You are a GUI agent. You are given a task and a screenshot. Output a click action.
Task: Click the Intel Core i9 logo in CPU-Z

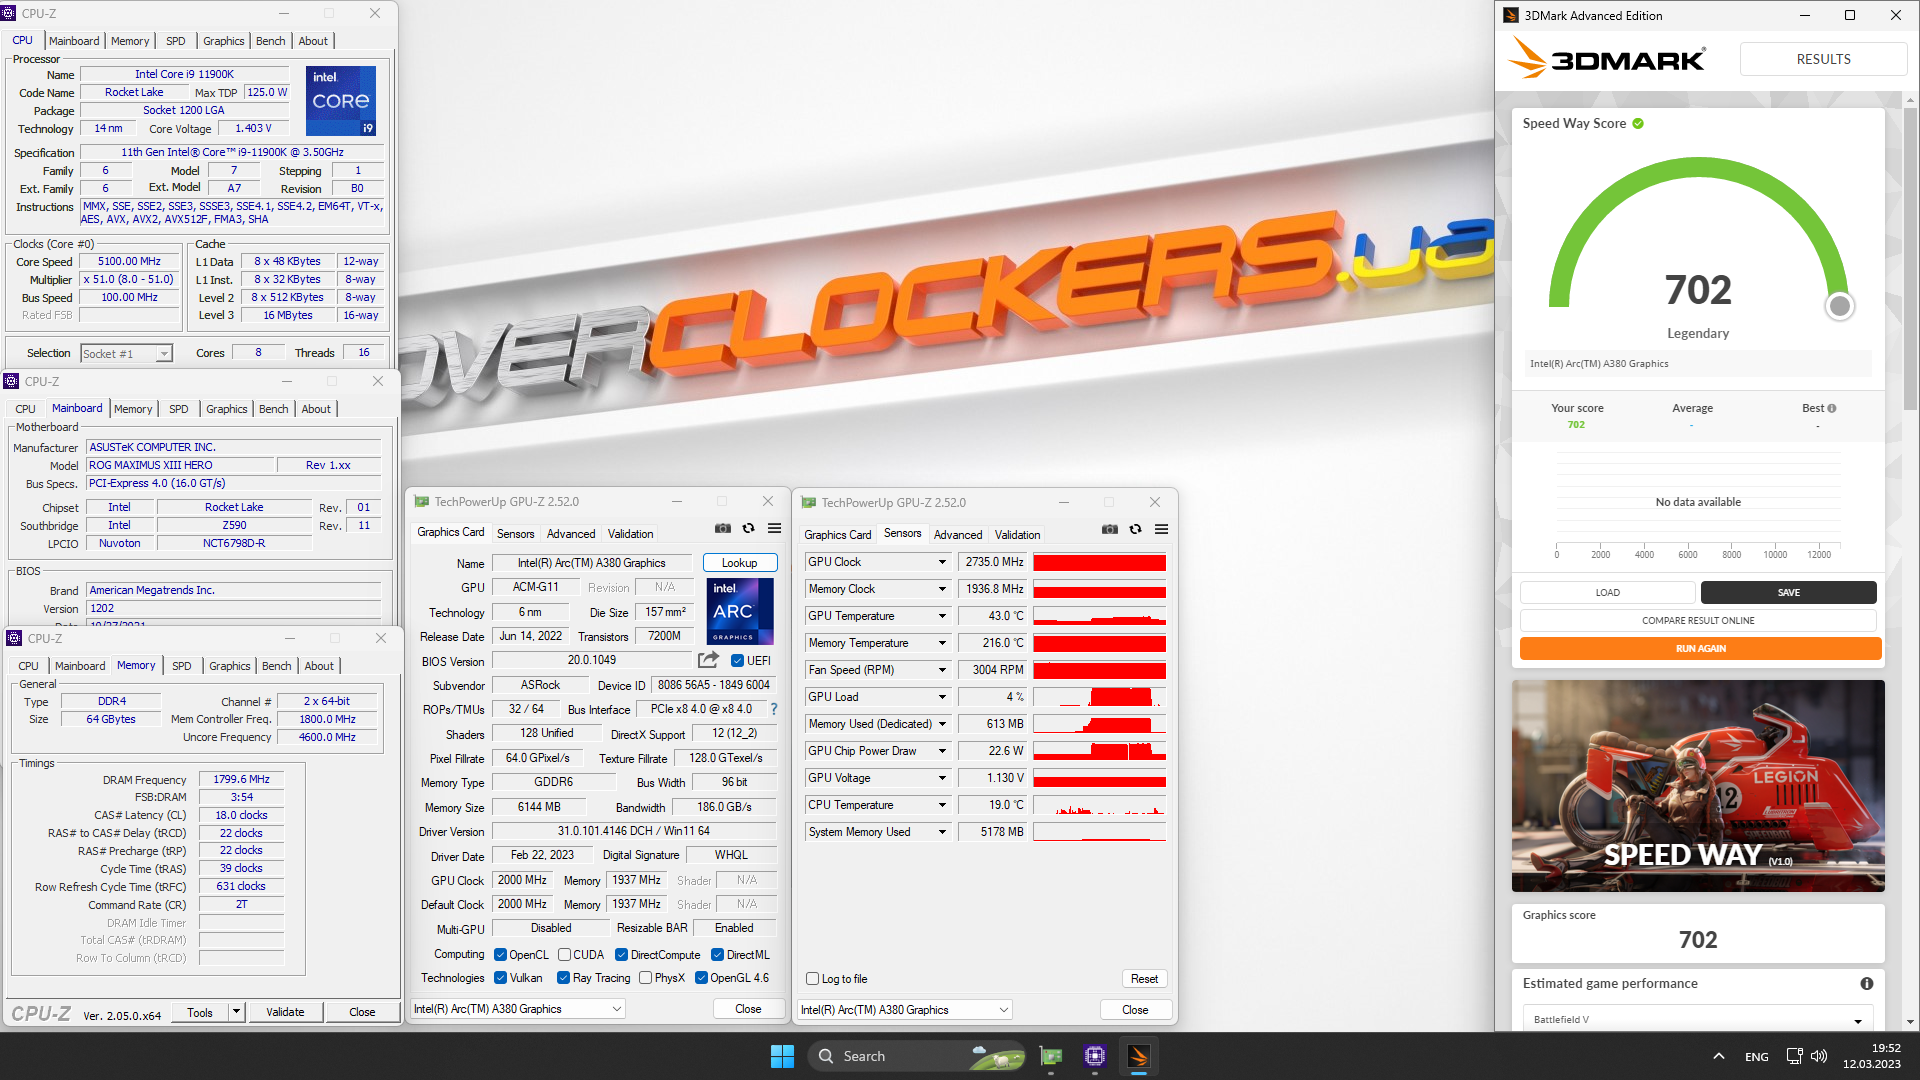pos(341,101)
